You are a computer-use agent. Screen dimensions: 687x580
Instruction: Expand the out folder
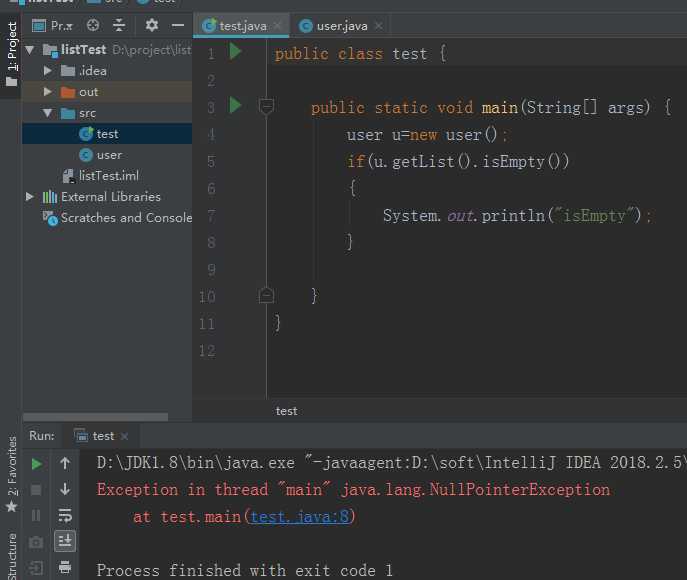pyautogui.click(x=47, y=92)
